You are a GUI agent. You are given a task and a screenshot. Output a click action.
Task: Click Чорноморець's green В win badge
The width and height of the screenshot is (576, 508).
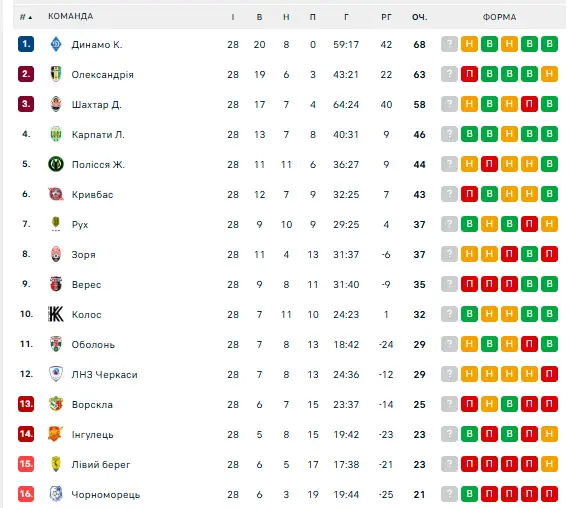tap(469, 494)
